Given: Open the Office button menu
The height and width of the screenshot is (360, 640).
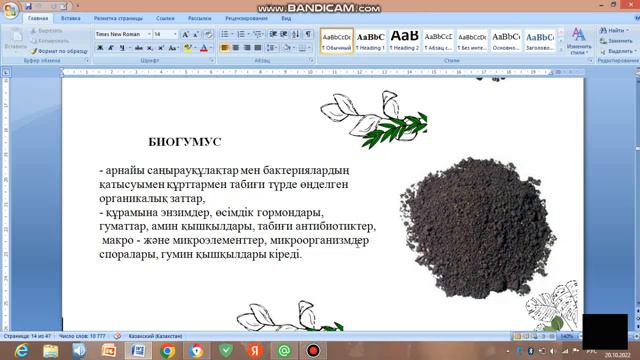Looking at the screenshot, I should pos(10,10).
